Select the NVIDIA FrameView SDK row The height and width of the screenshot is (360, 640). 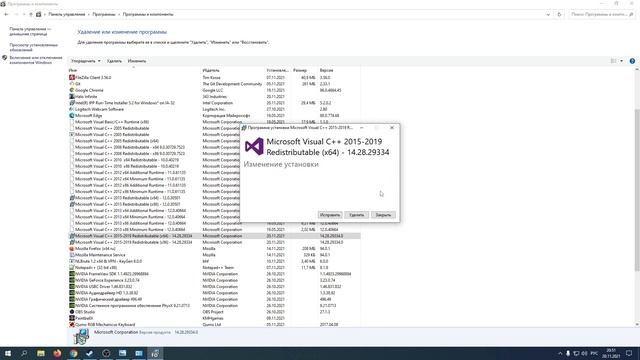(x=214, y=274)
